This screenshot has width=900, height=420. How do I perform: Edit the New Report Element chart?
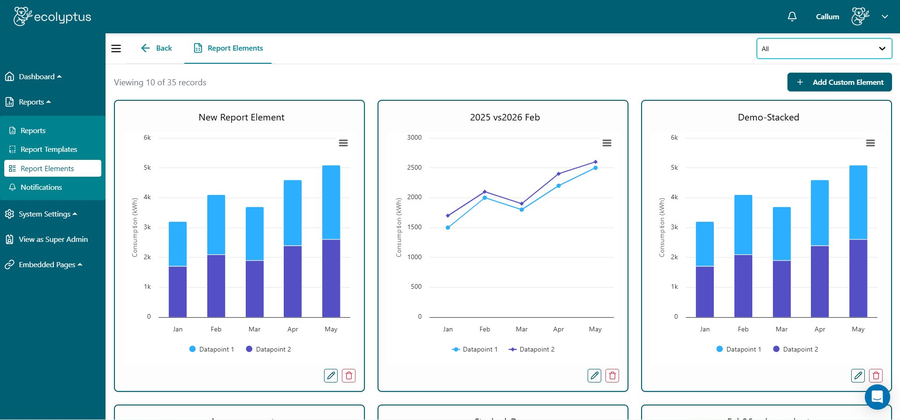(331, 376)
